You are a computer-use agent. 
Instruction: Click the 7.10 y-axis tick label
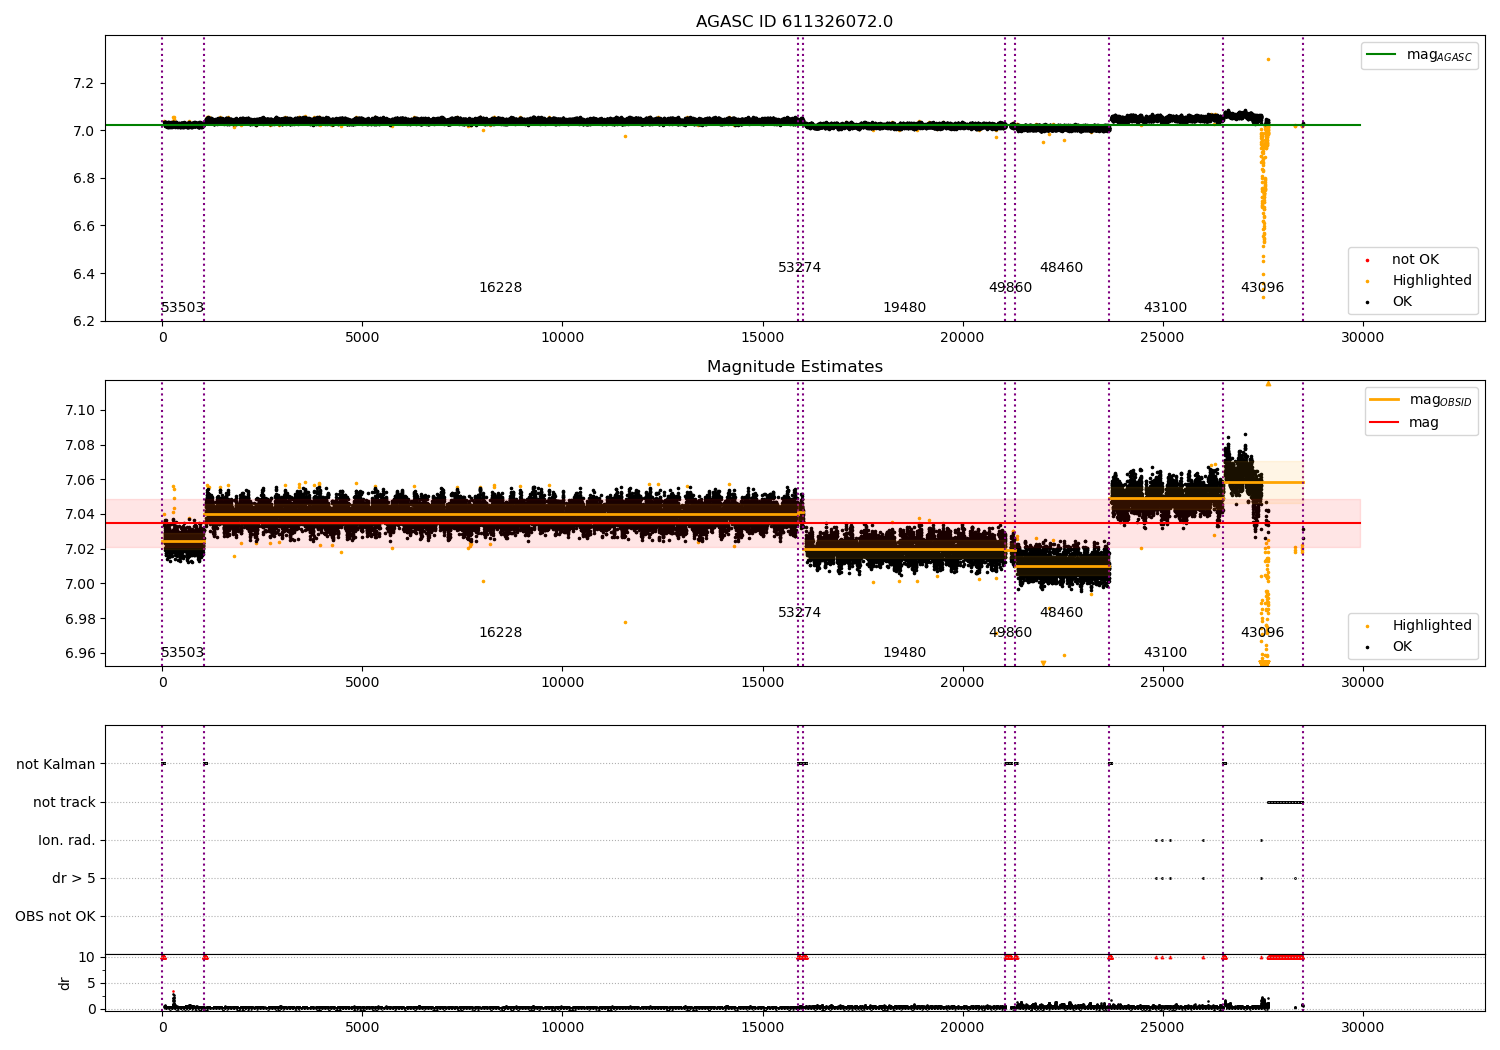80,411
